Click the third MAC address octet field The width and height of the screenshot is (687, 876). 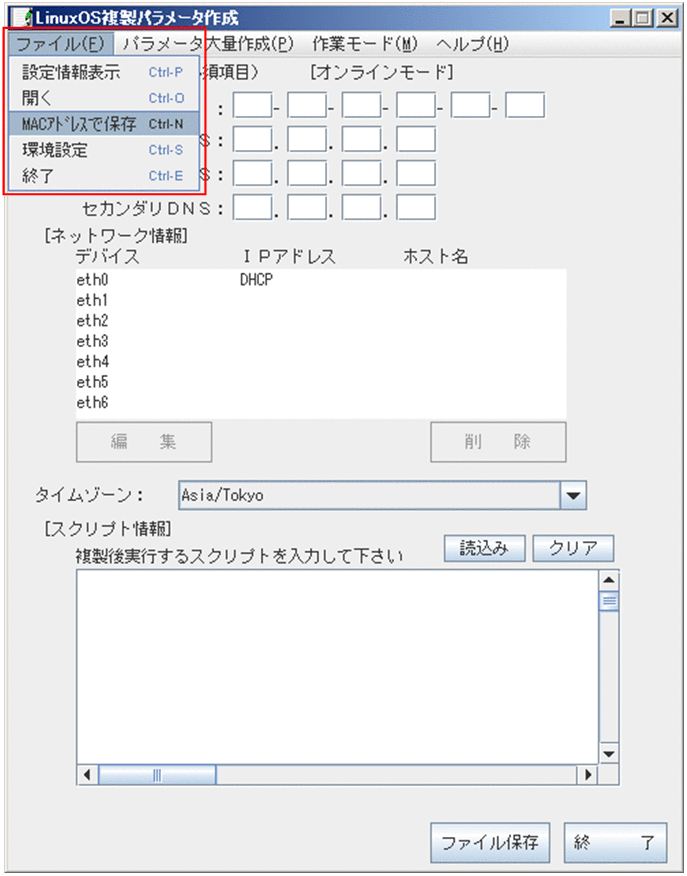click(x=361, y=105)
